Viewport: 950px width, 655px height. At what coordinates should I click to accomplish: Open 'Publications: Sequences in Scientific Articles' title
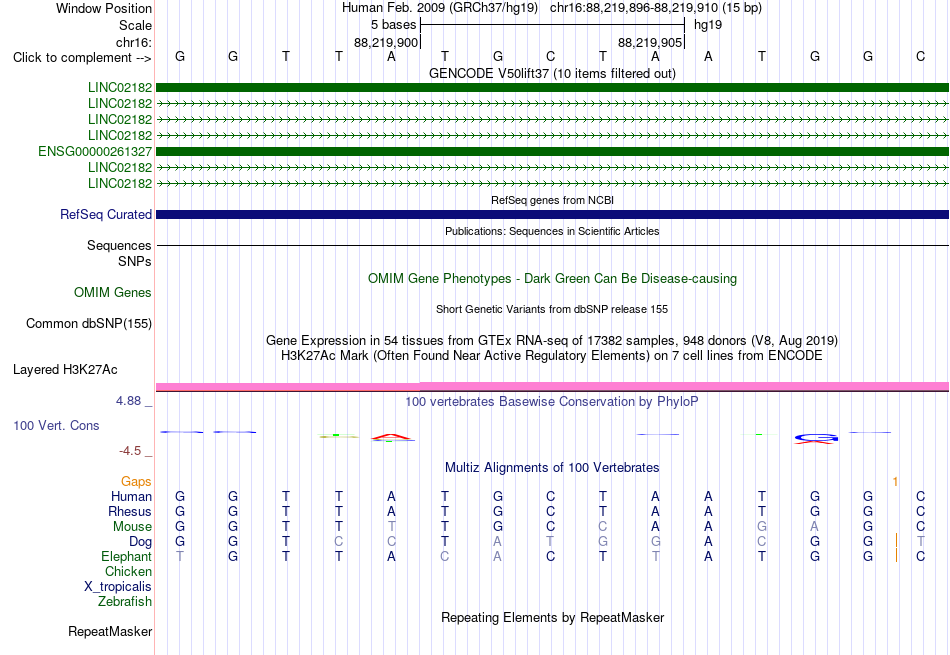pos(552,231)
